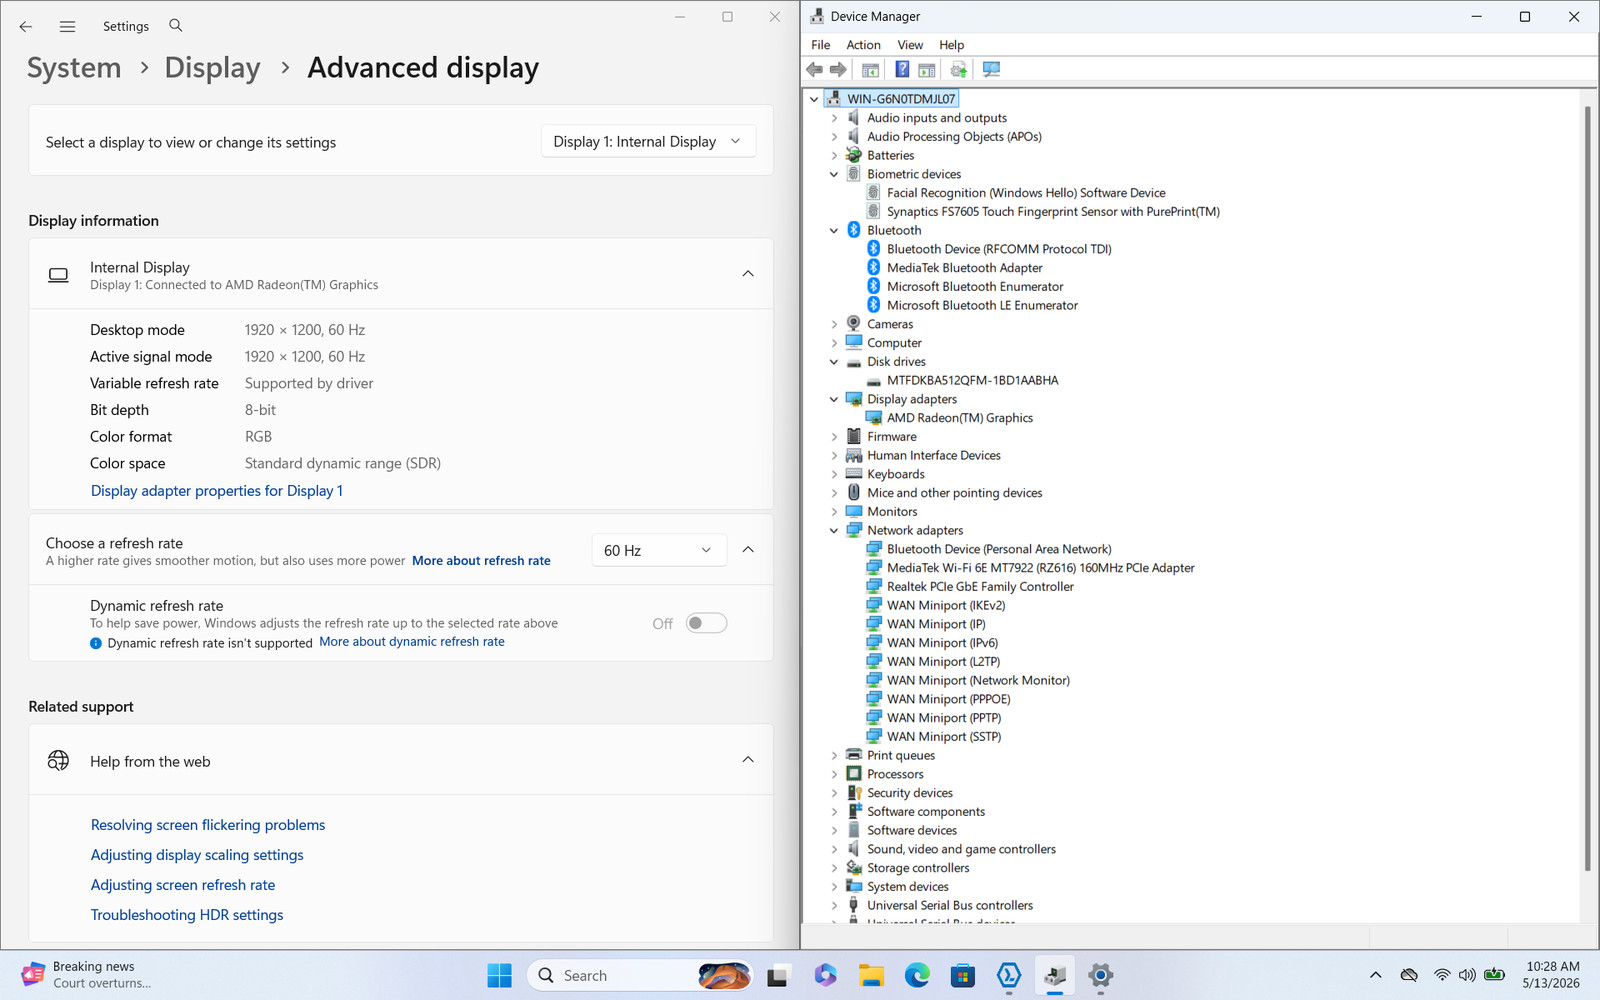Launch Microsoft Edge from taskbar
1600x1000 pixels.
click(x=917, y=975)
